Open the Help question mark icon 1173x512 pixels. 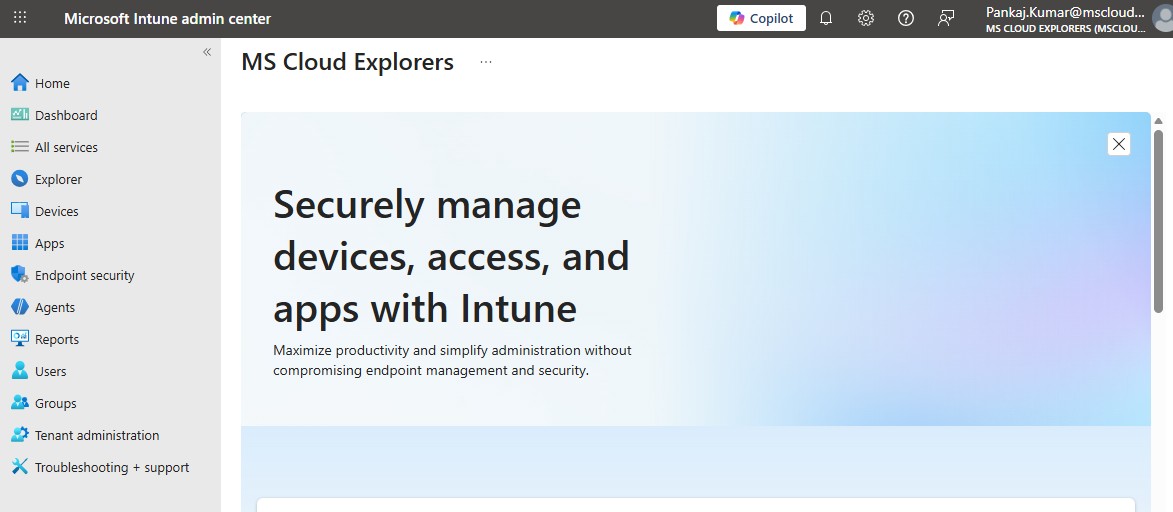(906, 18)
